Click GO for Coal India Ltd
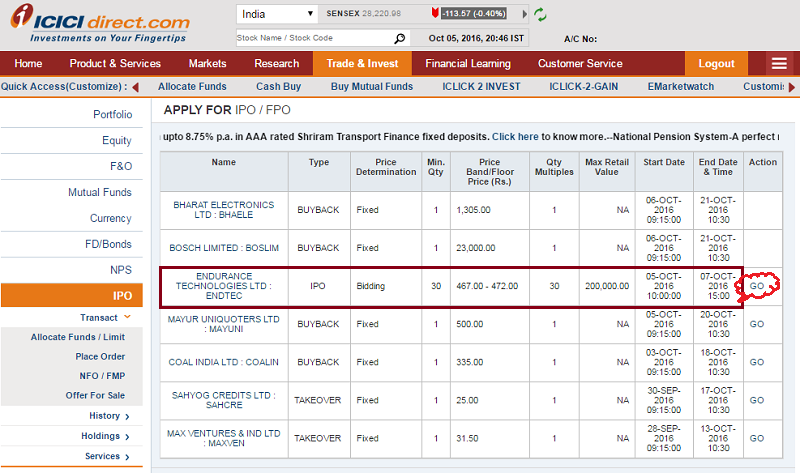 tap(757, 362)
